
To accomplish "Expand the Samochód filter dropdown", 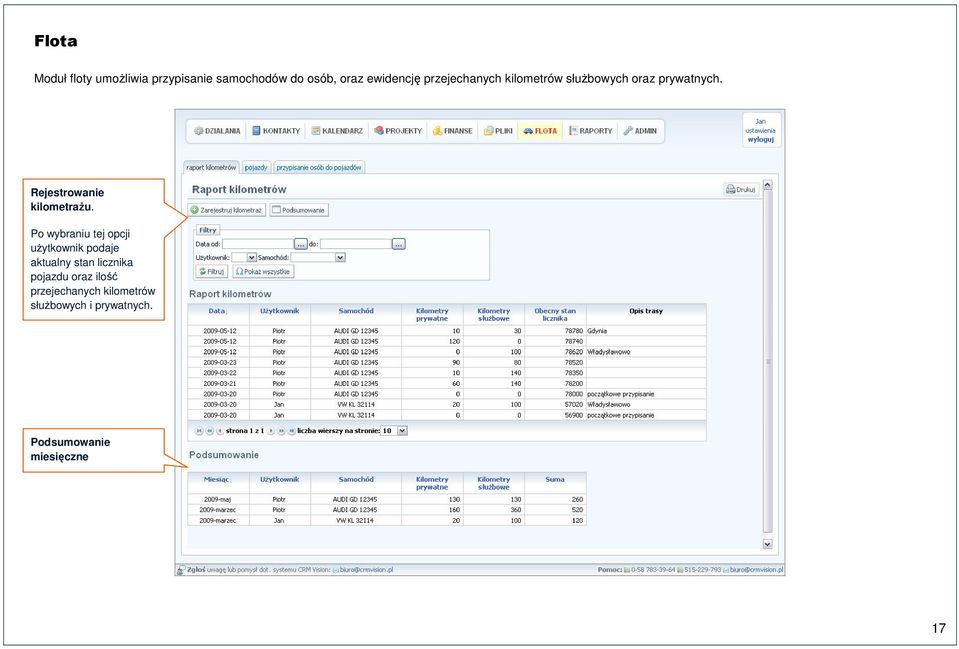I will point(341,258).
